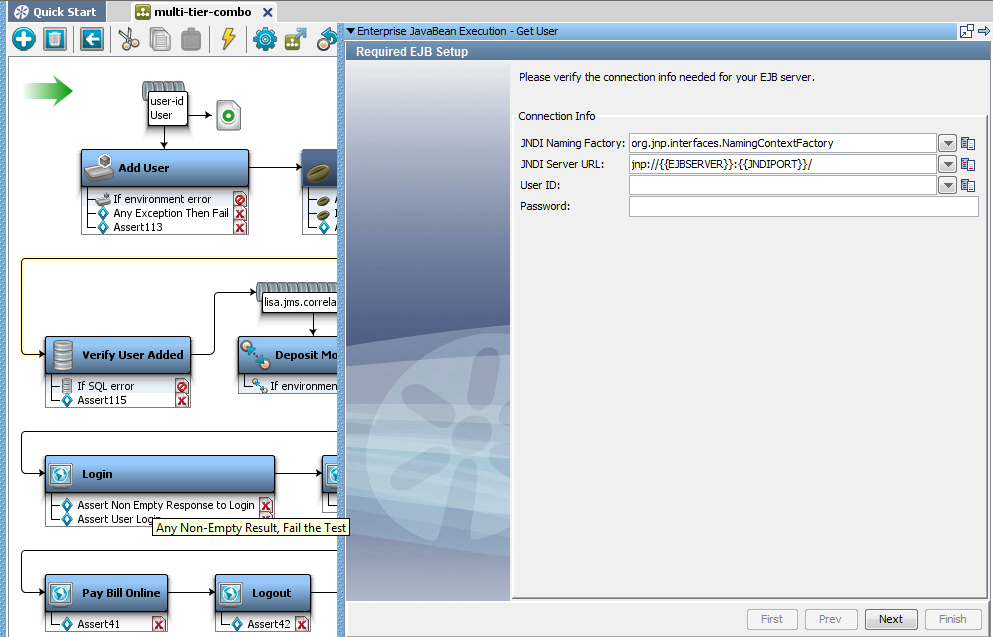Screen dimensions: 993x637
Task: Click red X next to Assert113
Action: pyautogui.click(x=240, y=227)
